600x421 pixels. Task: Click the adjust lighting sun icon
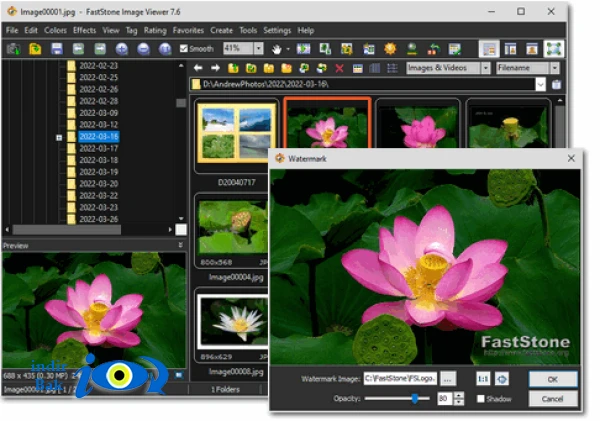pyautogui.click(x=390, y=49)
